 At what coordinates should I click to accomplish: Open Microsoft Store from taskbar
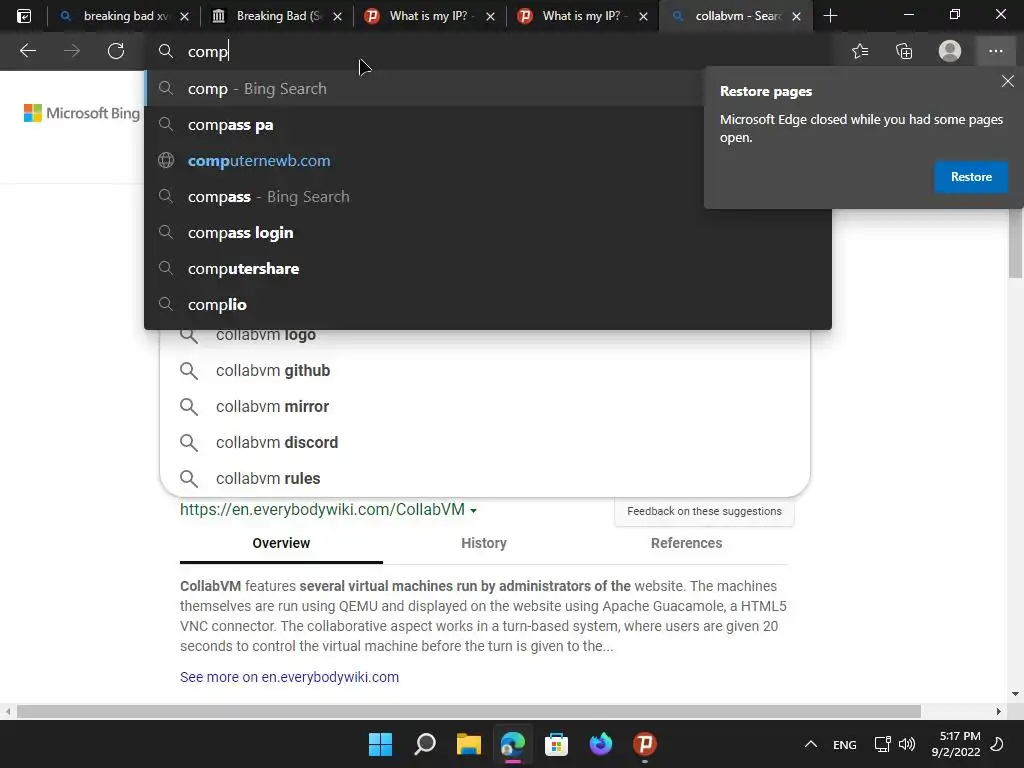pos(556,744)
